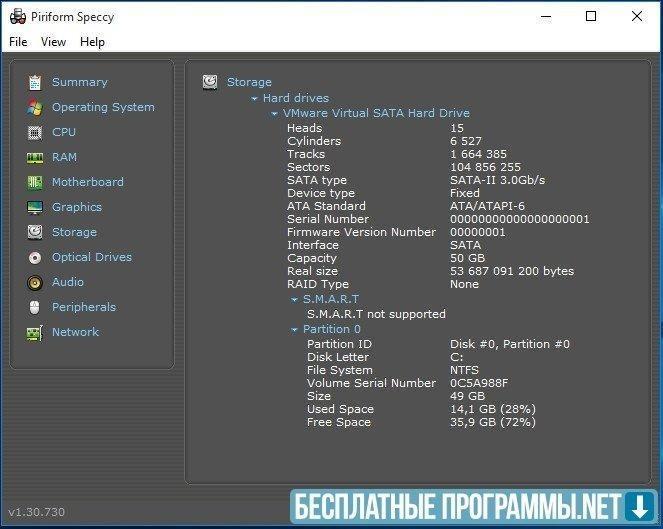Image resolution: width=663 pixels, height=529 pixels.
Task: Show the RAM section
Action: pos(64,157)
